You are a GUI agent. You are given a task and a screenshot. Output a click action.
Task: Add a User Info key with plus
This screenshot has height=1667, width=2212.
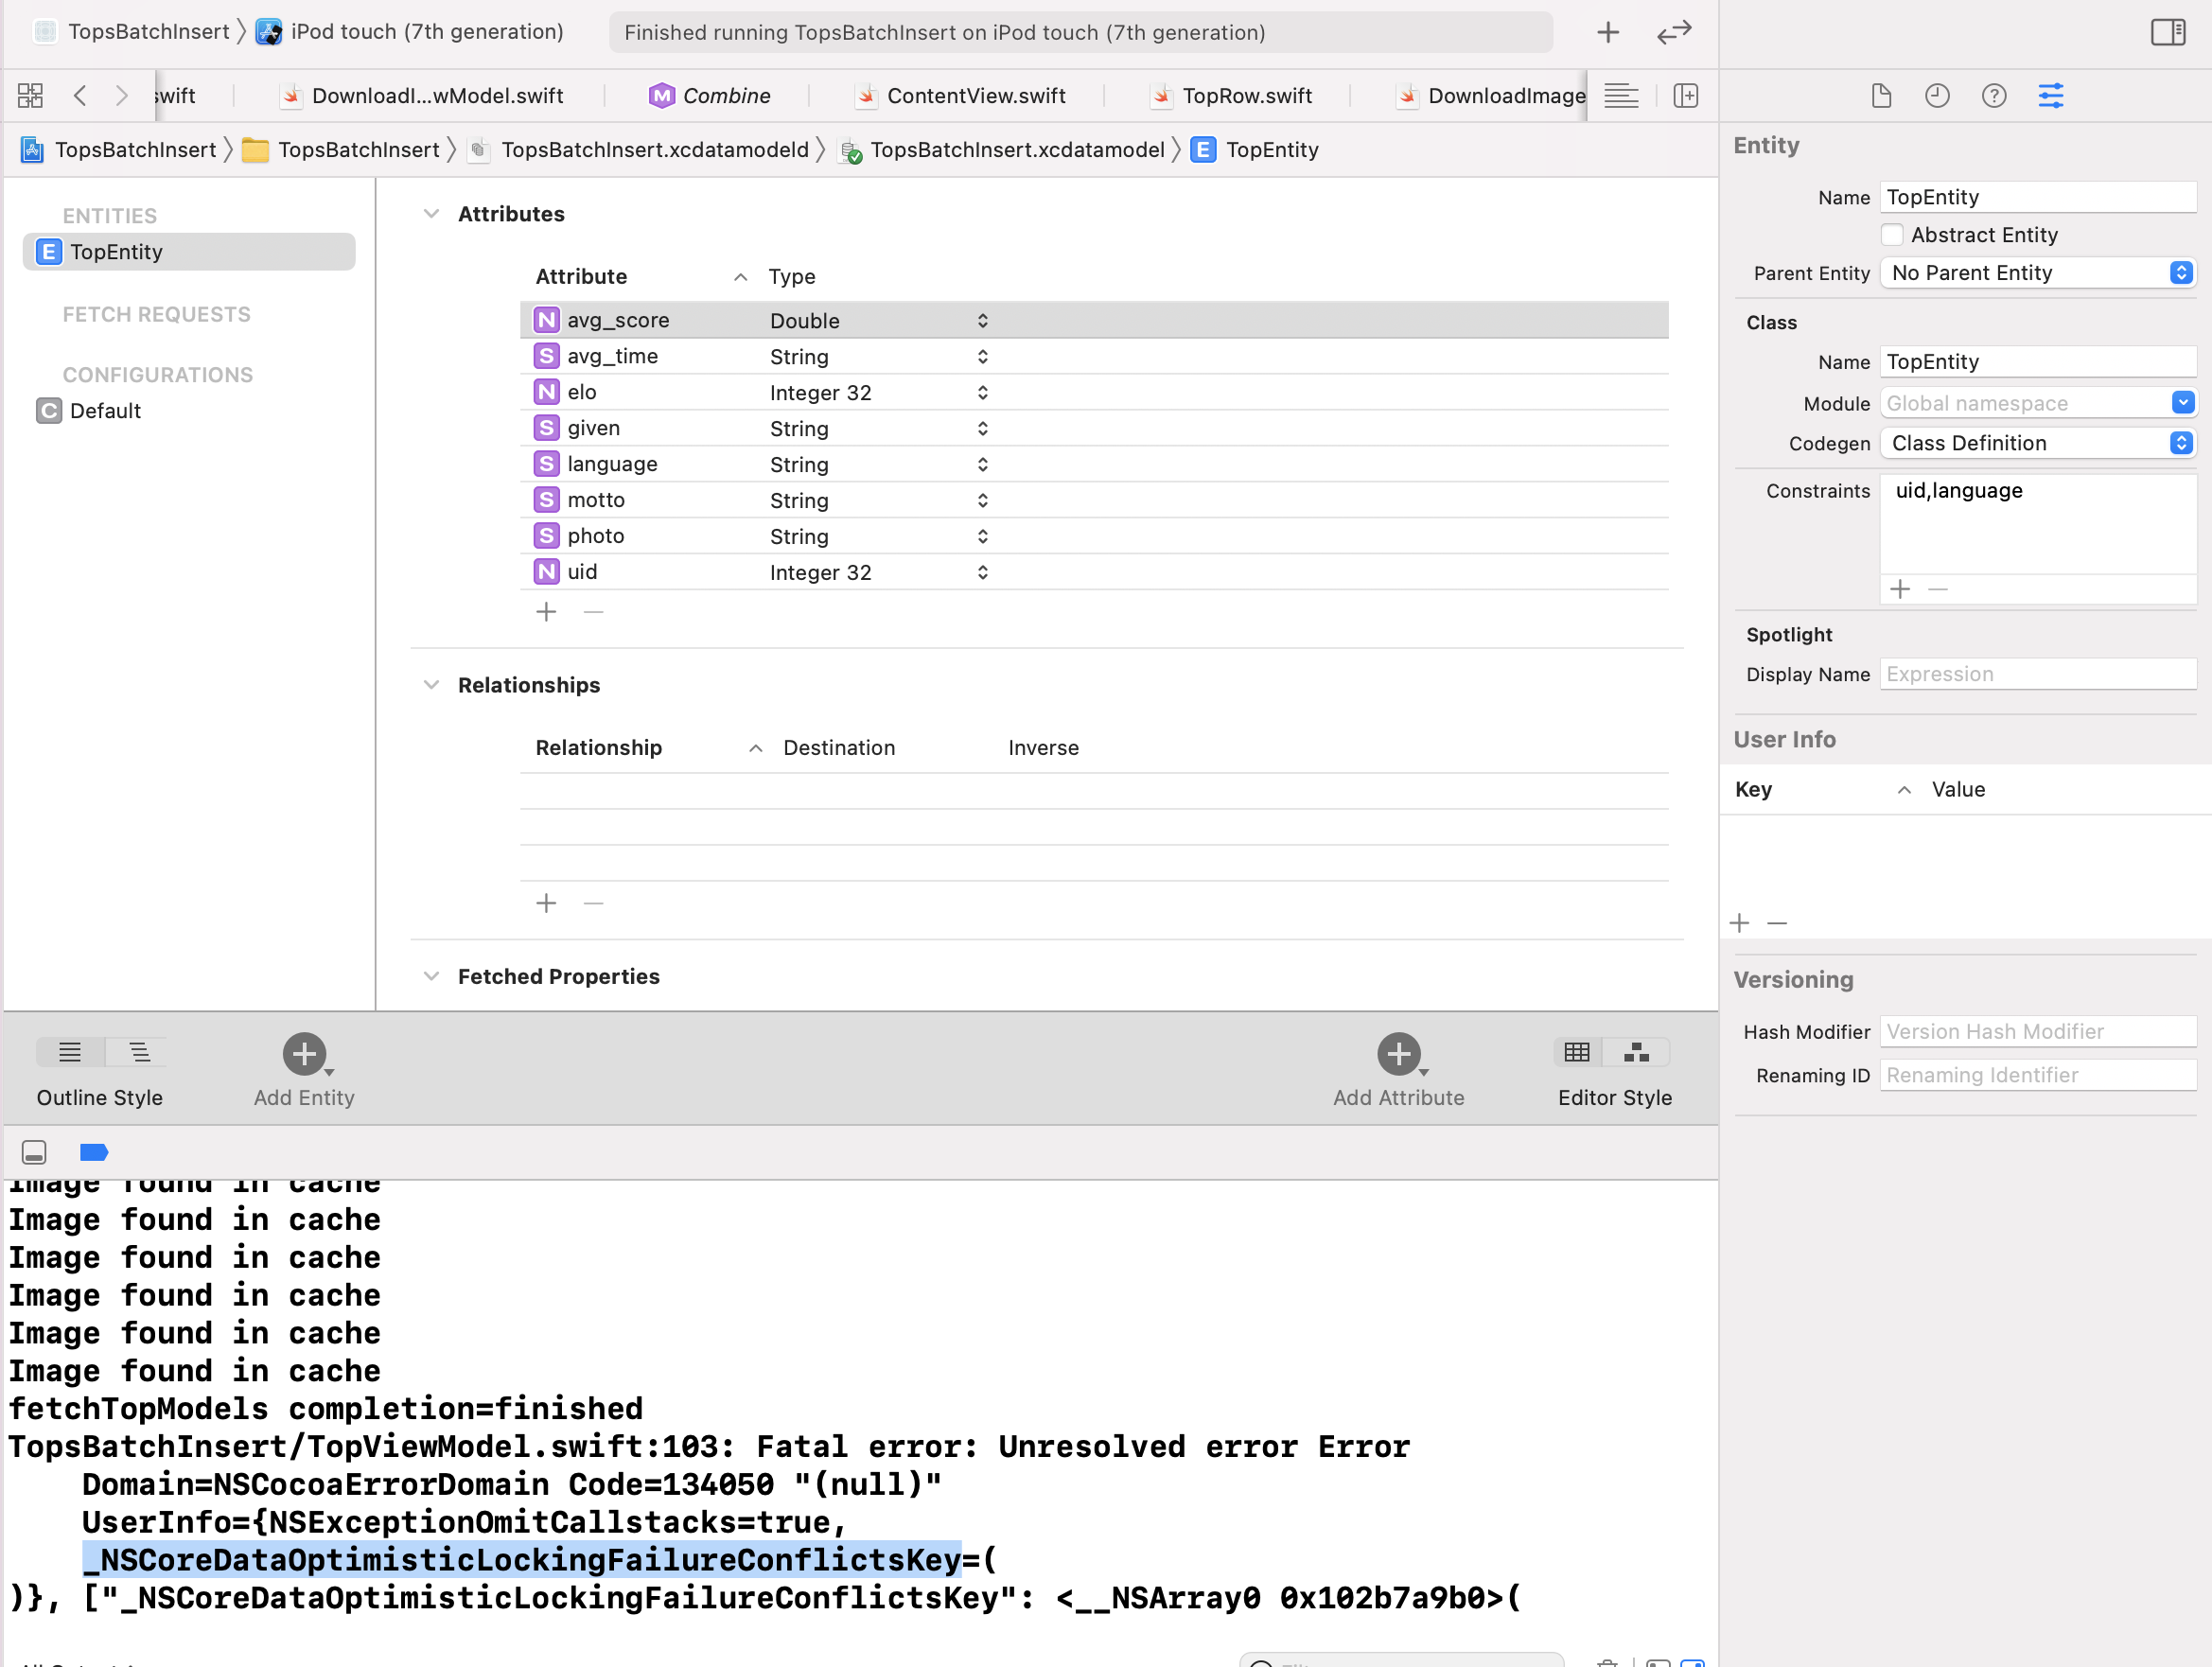click(1739, 923)
